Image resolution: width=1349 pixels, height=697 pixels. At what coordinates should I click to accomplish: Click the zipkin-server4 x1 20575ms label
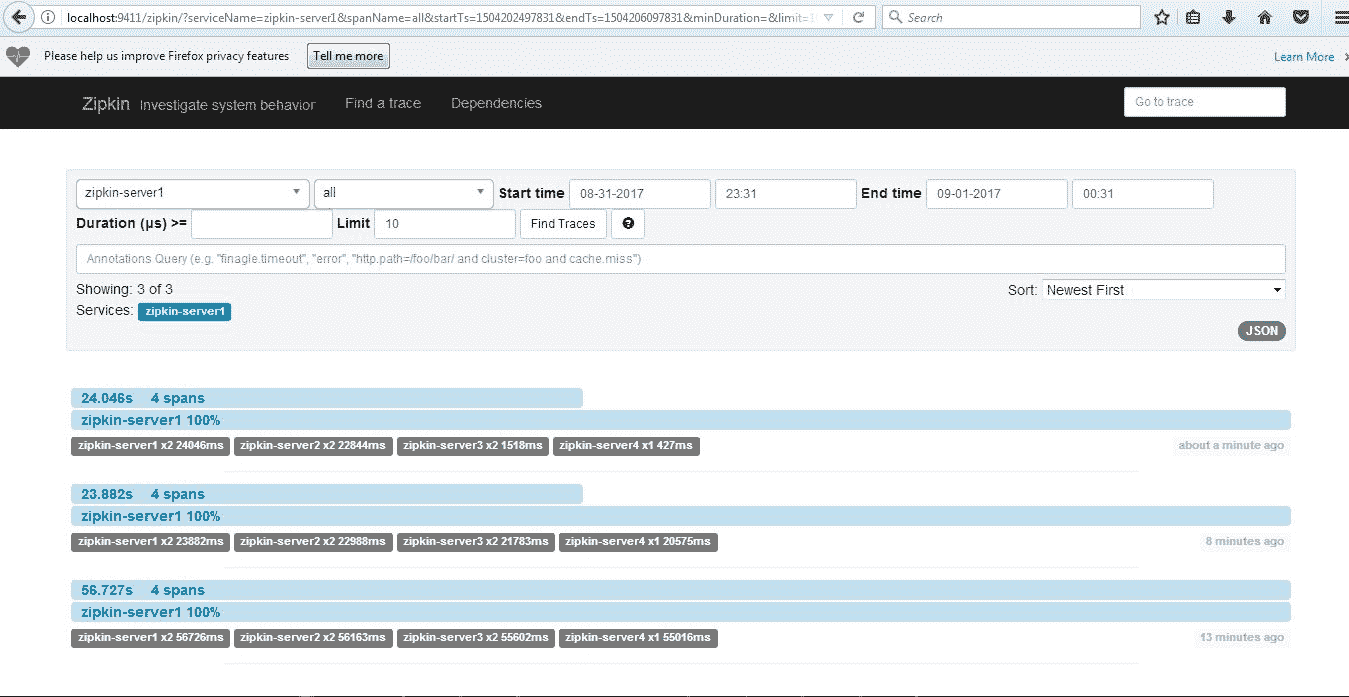[638, 542]
